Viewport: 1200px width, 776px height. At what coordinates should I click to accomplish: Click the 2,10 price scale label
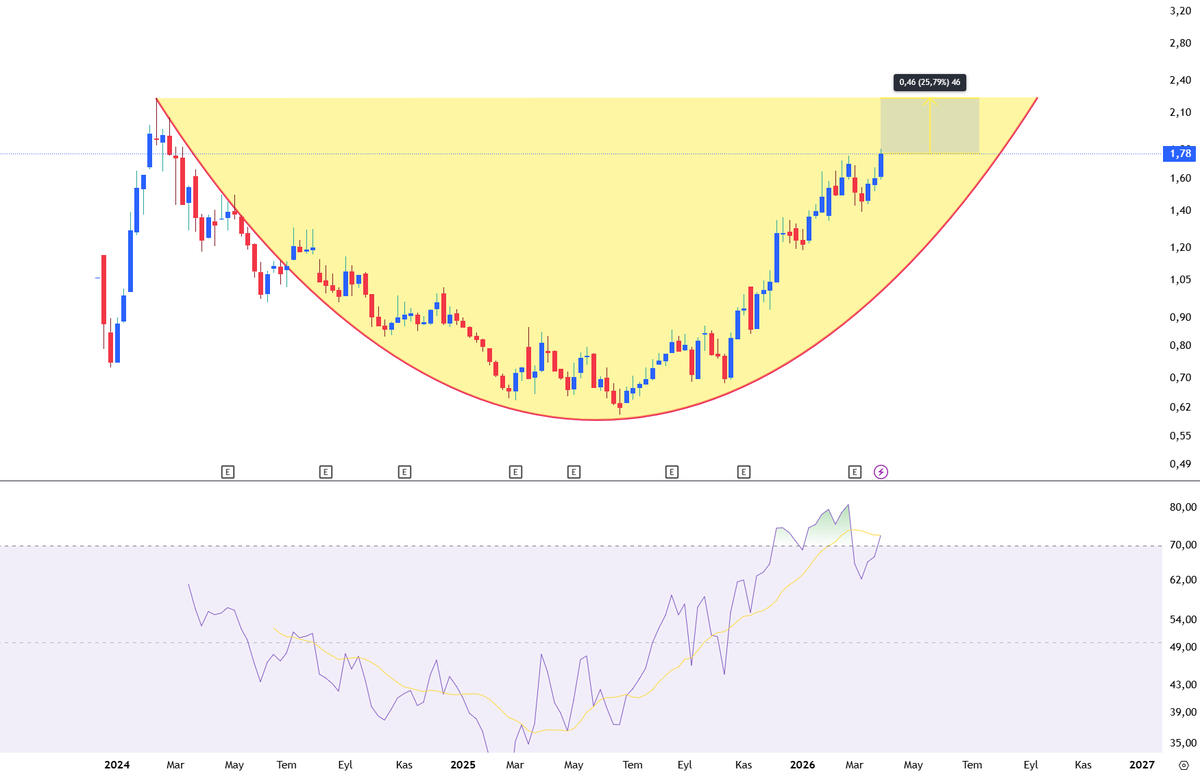[x=1180, y=112]
